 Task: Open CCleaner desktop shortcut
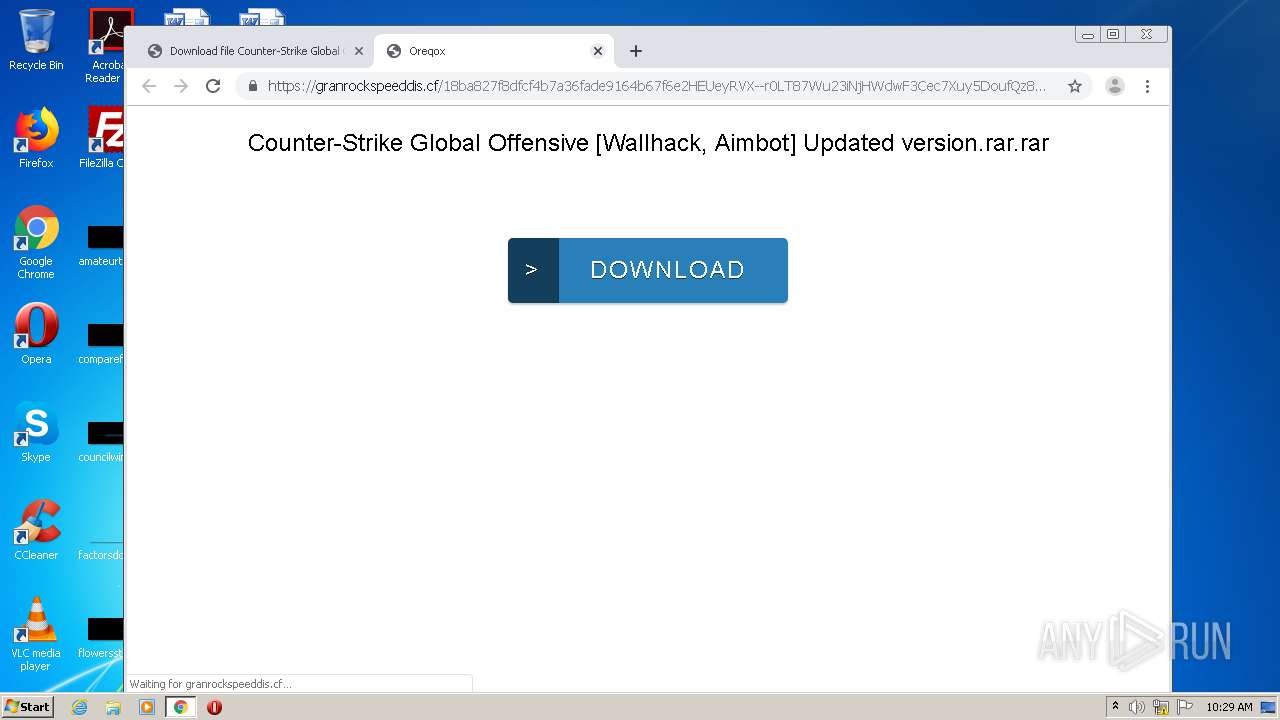(x=36, y=530)
